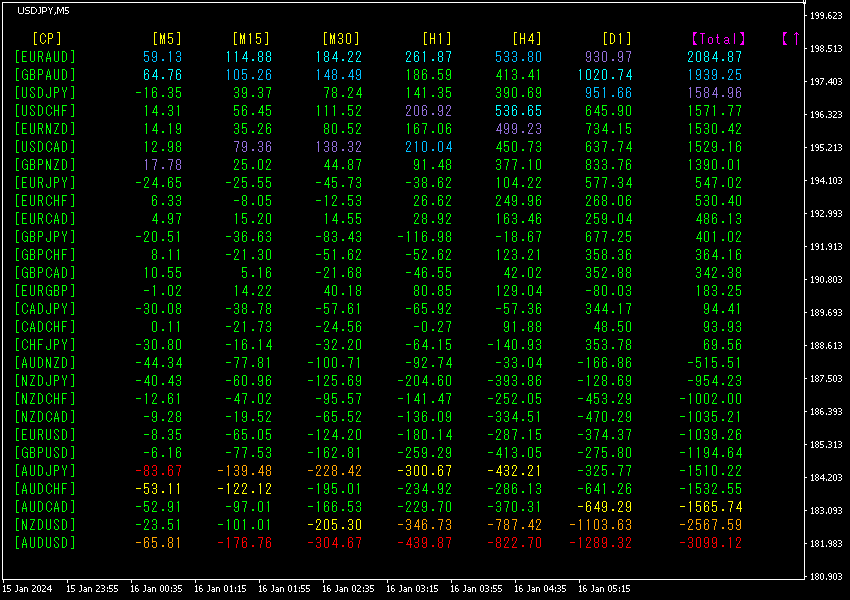
Task: Click the USDJPY,M5 chart title
Action: (x=43, y=10)
